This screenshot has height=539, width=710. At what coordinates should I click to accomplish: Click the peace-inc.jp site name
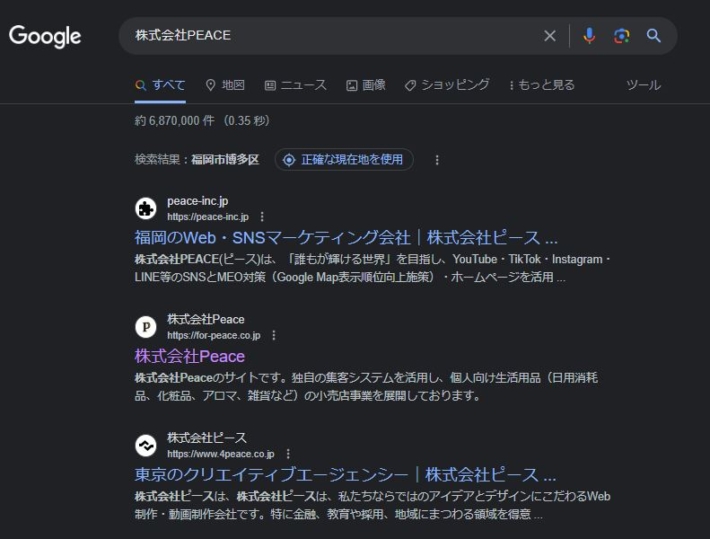click(x=197, y=201)
